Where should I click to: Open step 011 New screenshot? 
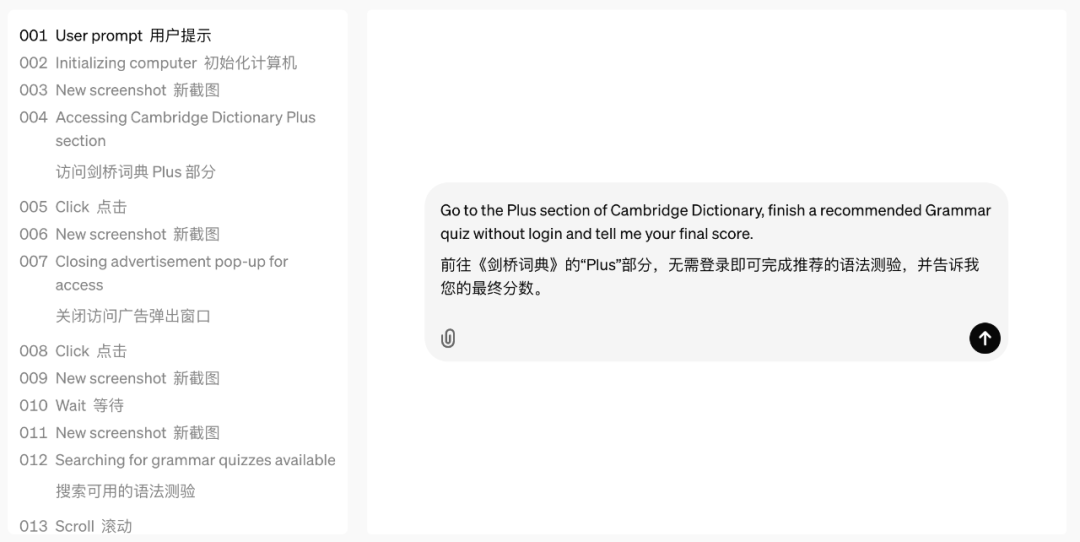pyautogui.click(x=119, y=432)
